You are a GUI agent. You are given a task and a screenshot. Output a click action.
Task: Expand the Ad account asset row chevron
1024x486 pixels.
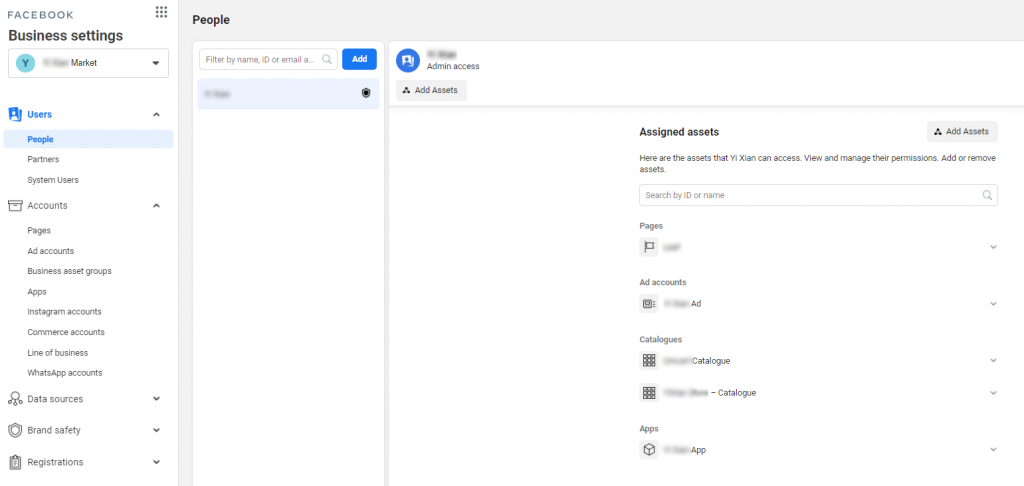(x=993, y=304)
